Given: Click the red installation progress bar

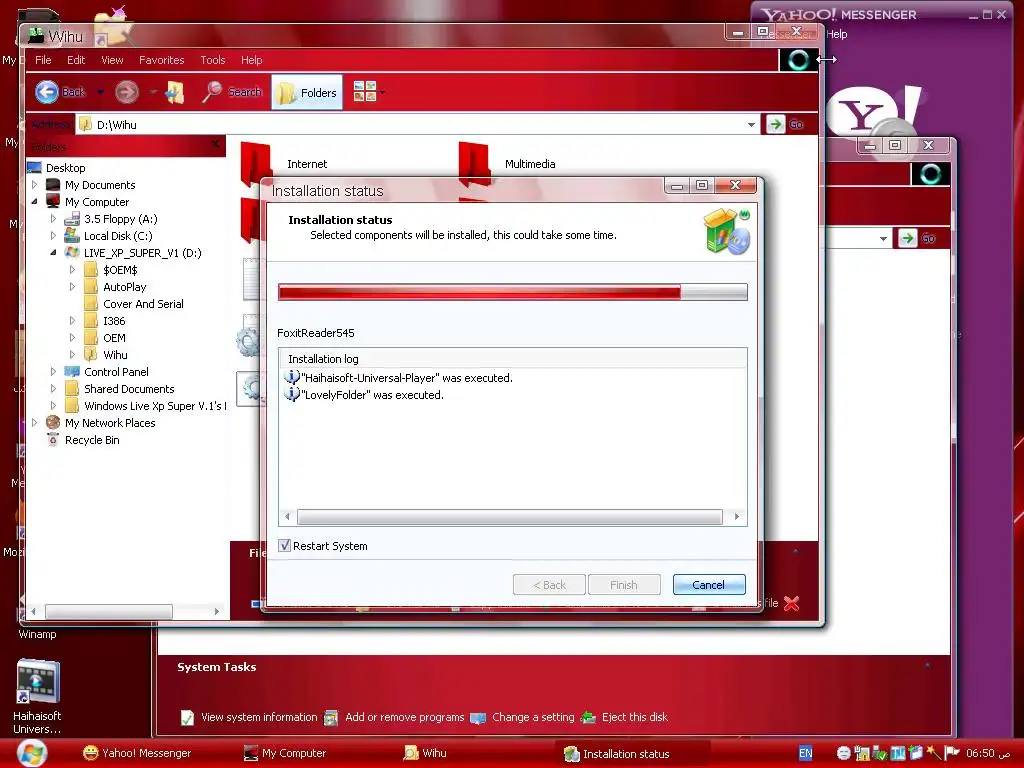Looking at the screenshot, I should (513, 292).
